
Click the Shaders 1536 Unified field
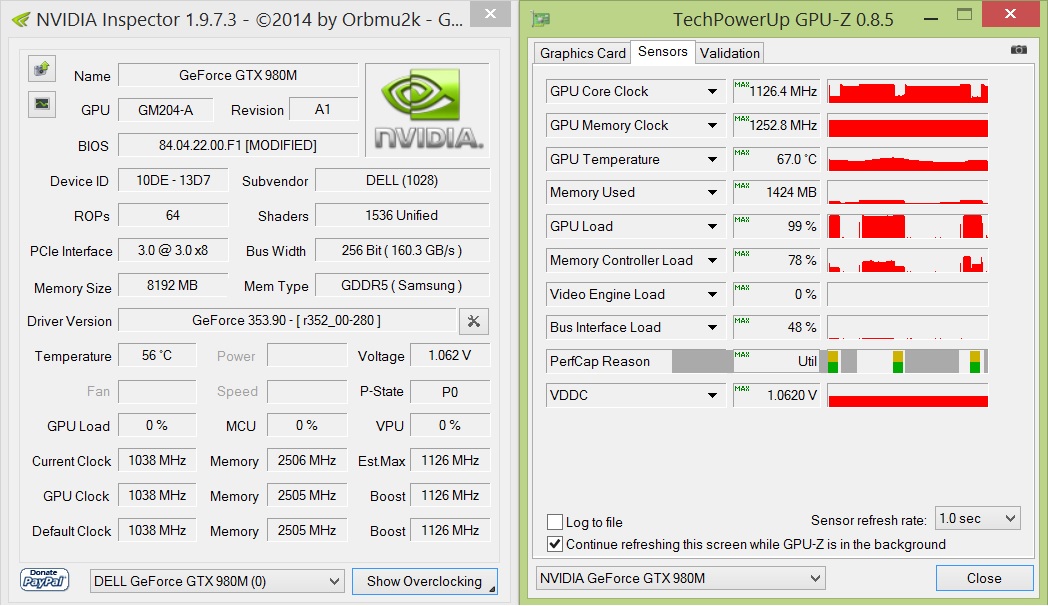click(x=402, y=215)
